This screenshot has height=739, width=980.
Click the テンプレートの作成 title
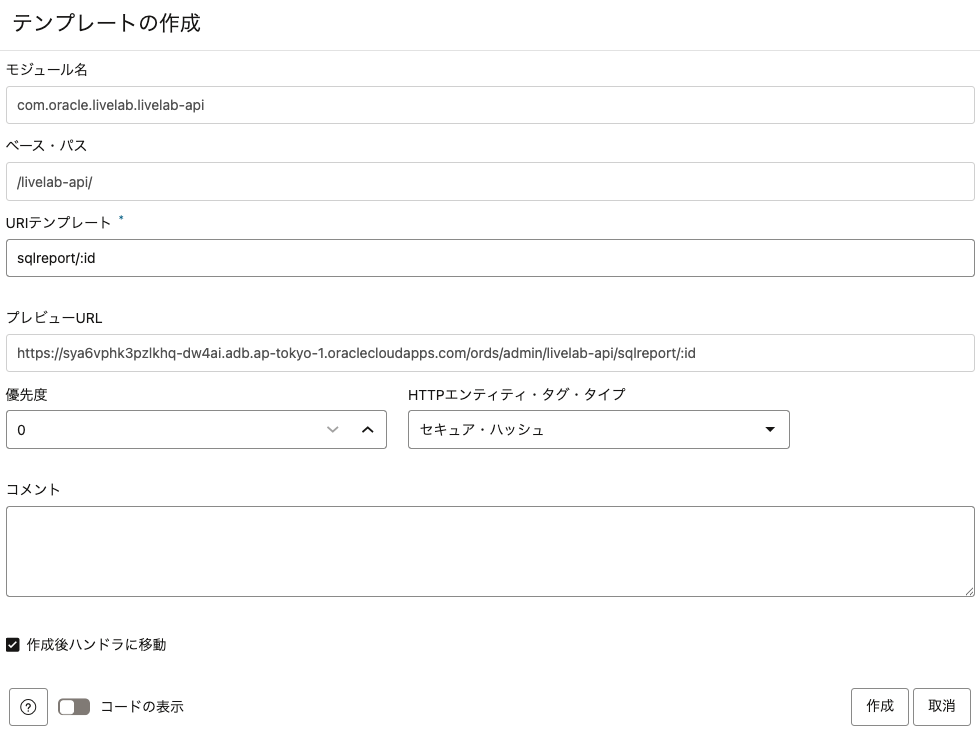[106, 23]
